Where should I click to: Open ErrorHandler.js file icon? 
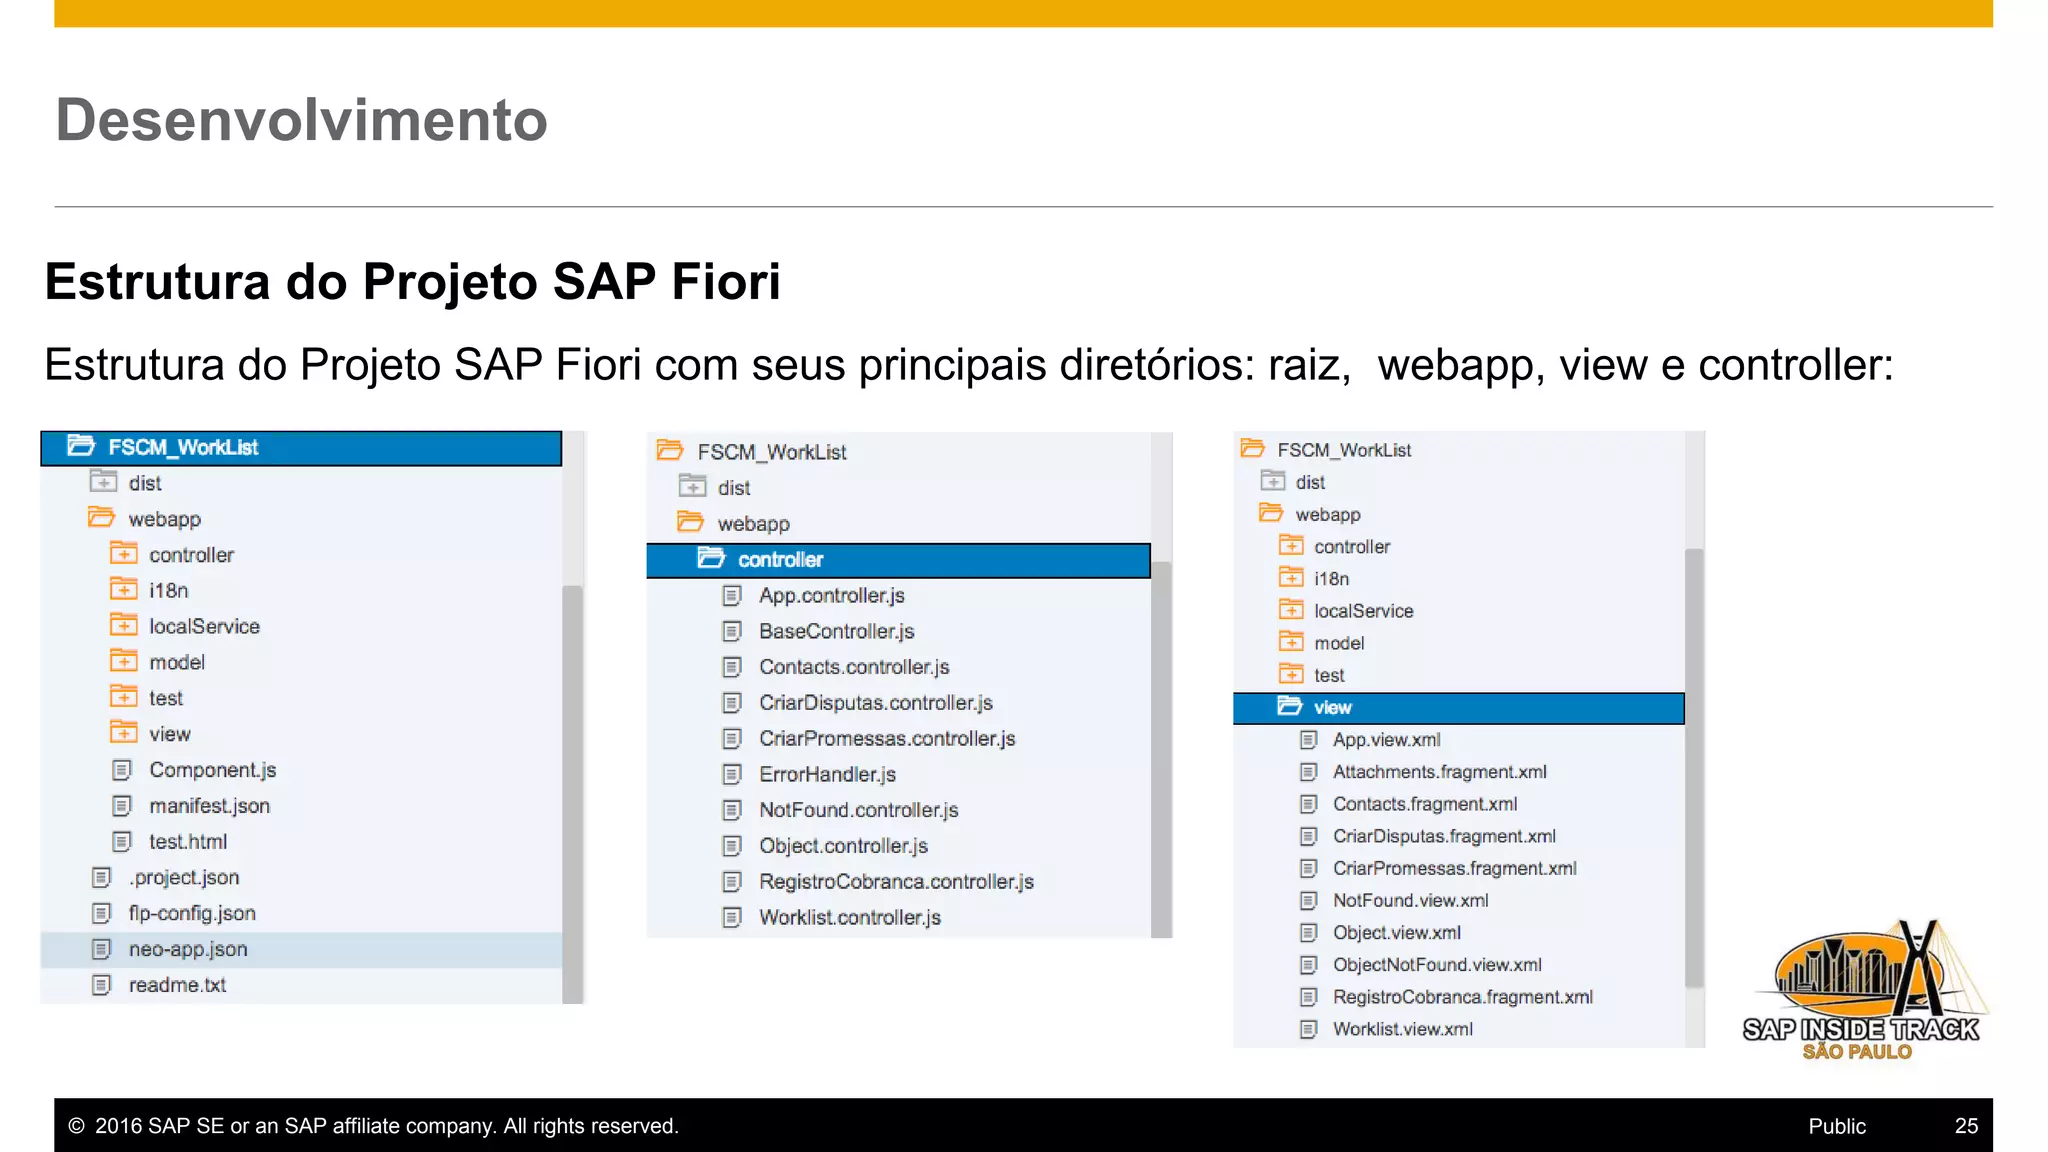pyautogui.click(x=733, y=775)
